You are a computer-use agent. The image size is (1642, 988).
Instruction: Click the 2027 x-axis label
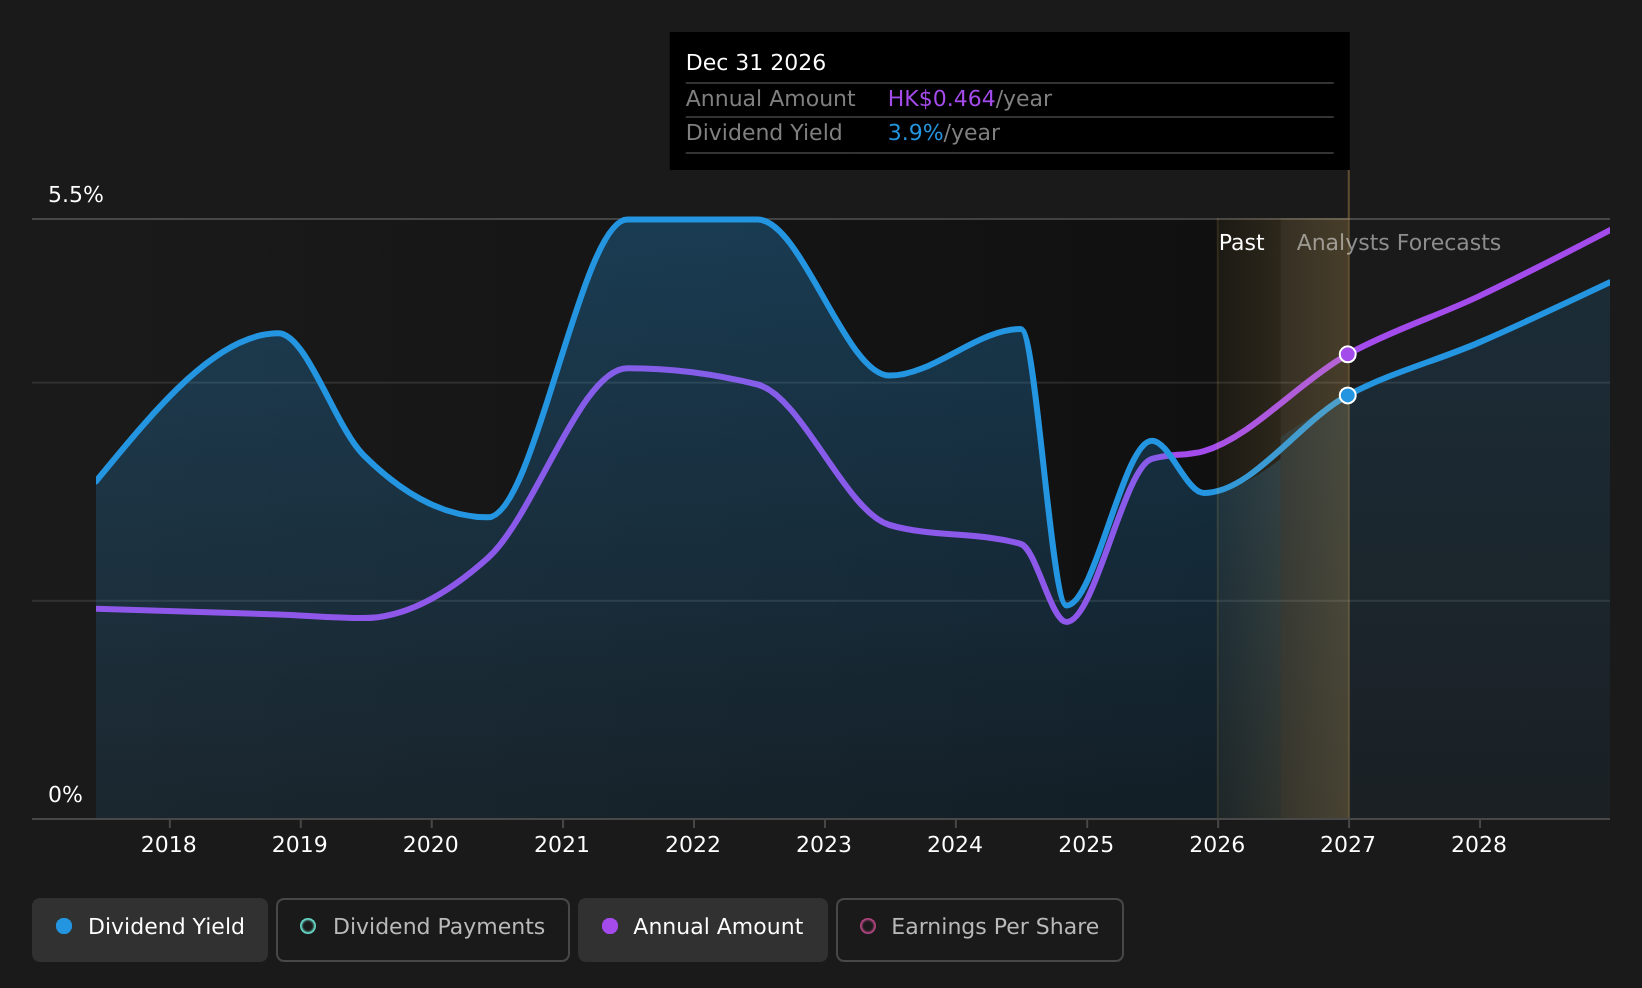1348,845
